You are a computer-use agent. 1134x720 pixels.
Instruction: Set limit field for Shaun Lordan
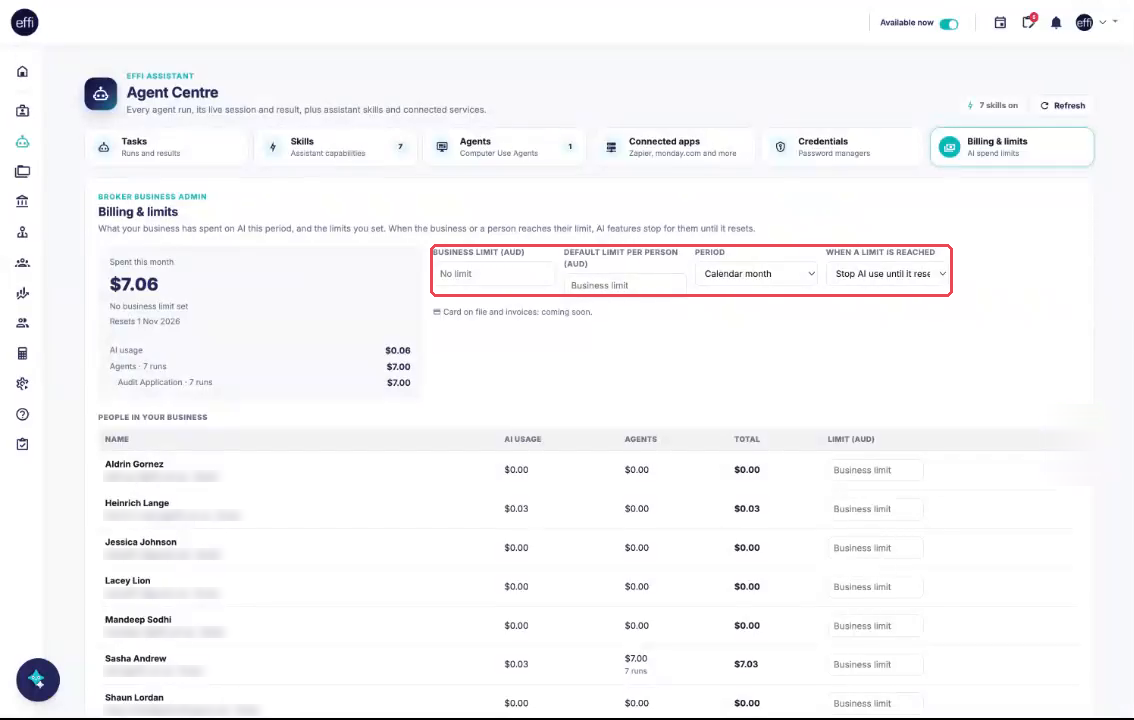pyautogui.click(x=875, y=703)
